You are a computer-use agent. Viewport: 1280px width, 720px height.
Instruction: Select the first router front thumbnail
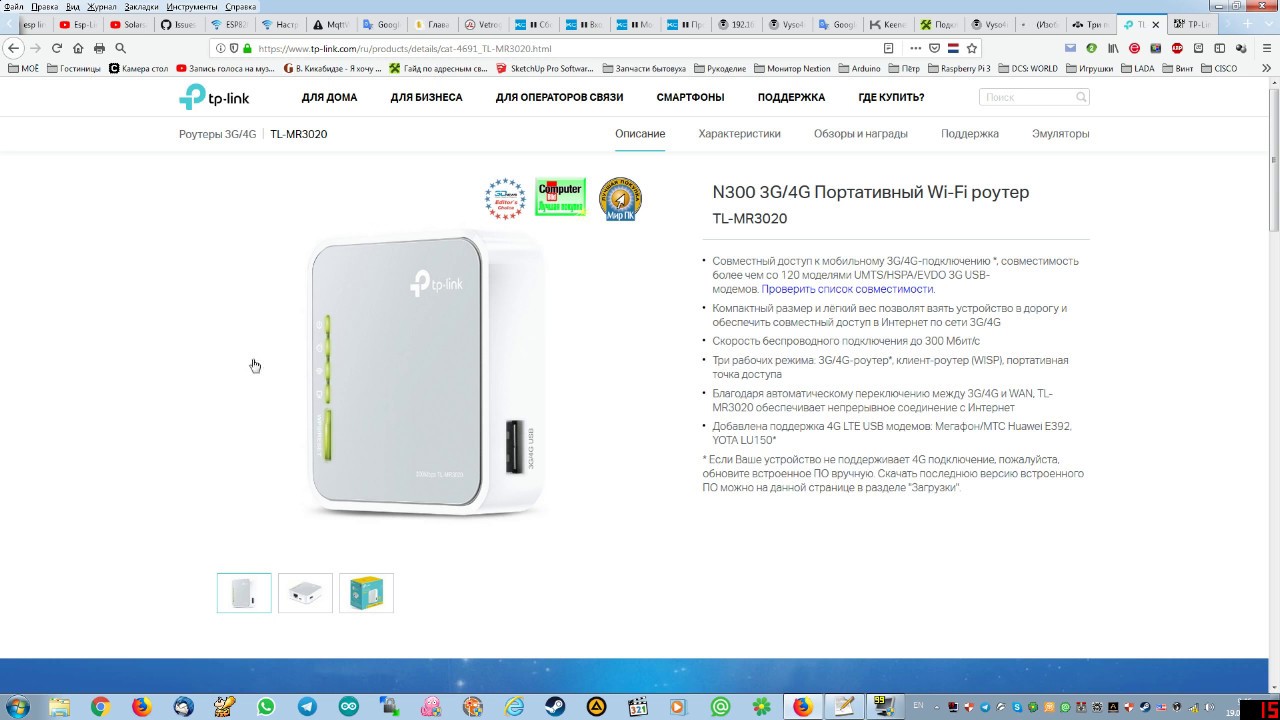click(244, 593)
